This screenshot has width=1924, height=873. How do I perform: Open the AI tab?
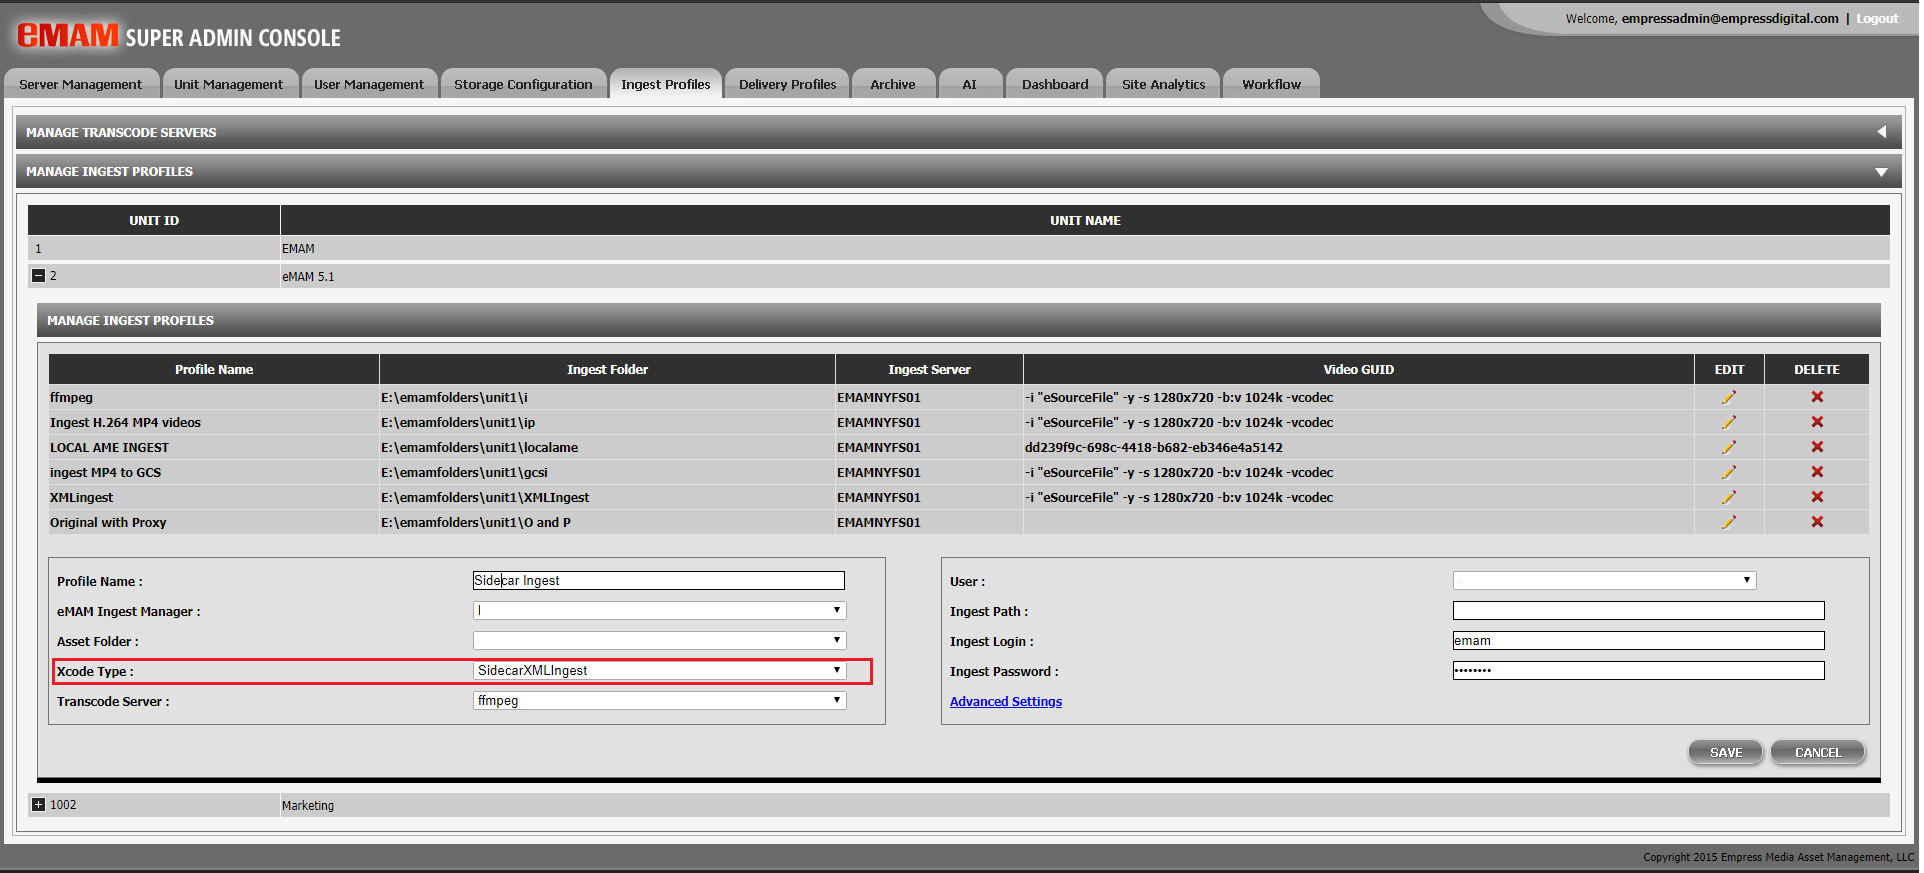point(970,84)
